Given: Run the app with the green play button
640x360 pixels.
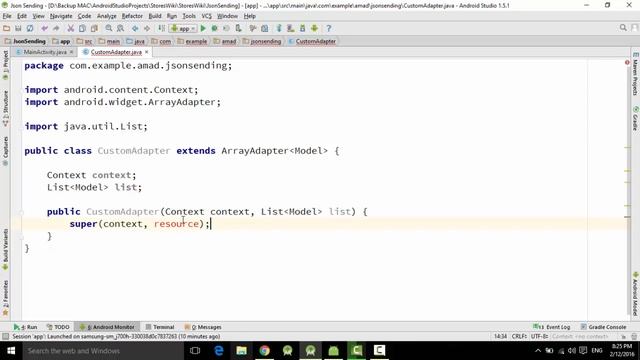Looking at the screenshot, I should tap(203, 28).
